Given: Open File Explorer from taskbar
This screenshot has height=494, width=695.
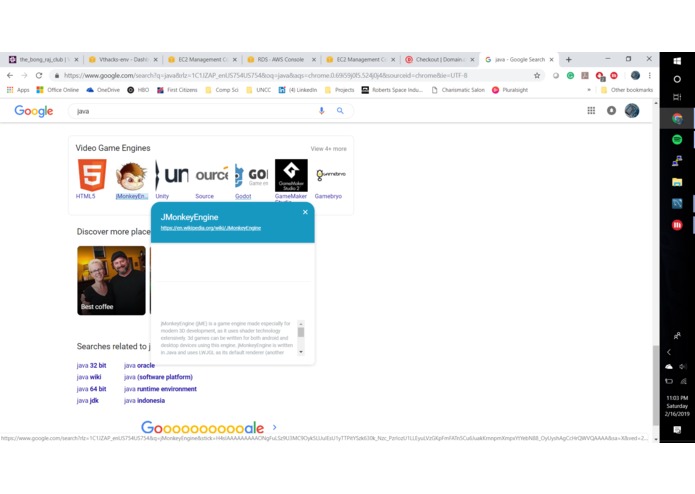Looking at the screenshot, I should click(x=677, y=182).
